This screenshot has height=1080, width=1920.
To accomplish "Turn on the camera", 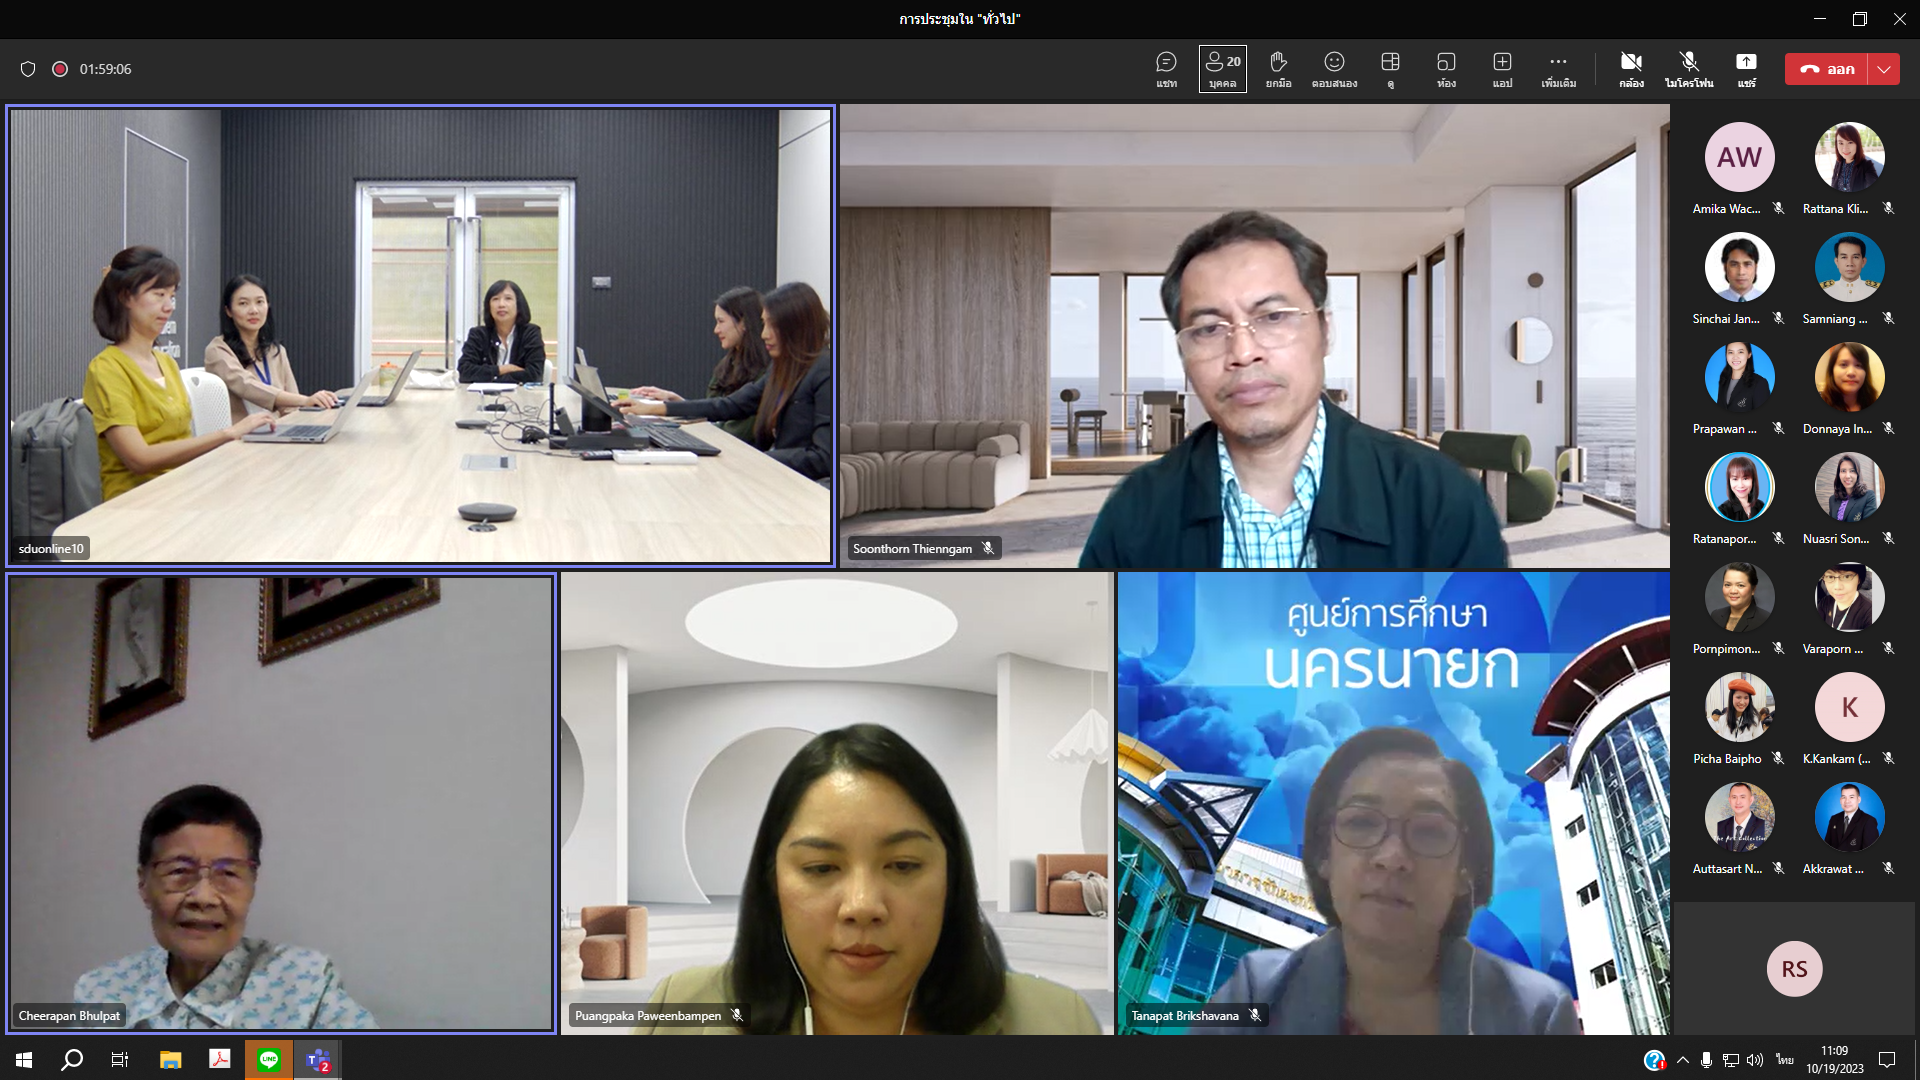I will tap(1631, 69).
